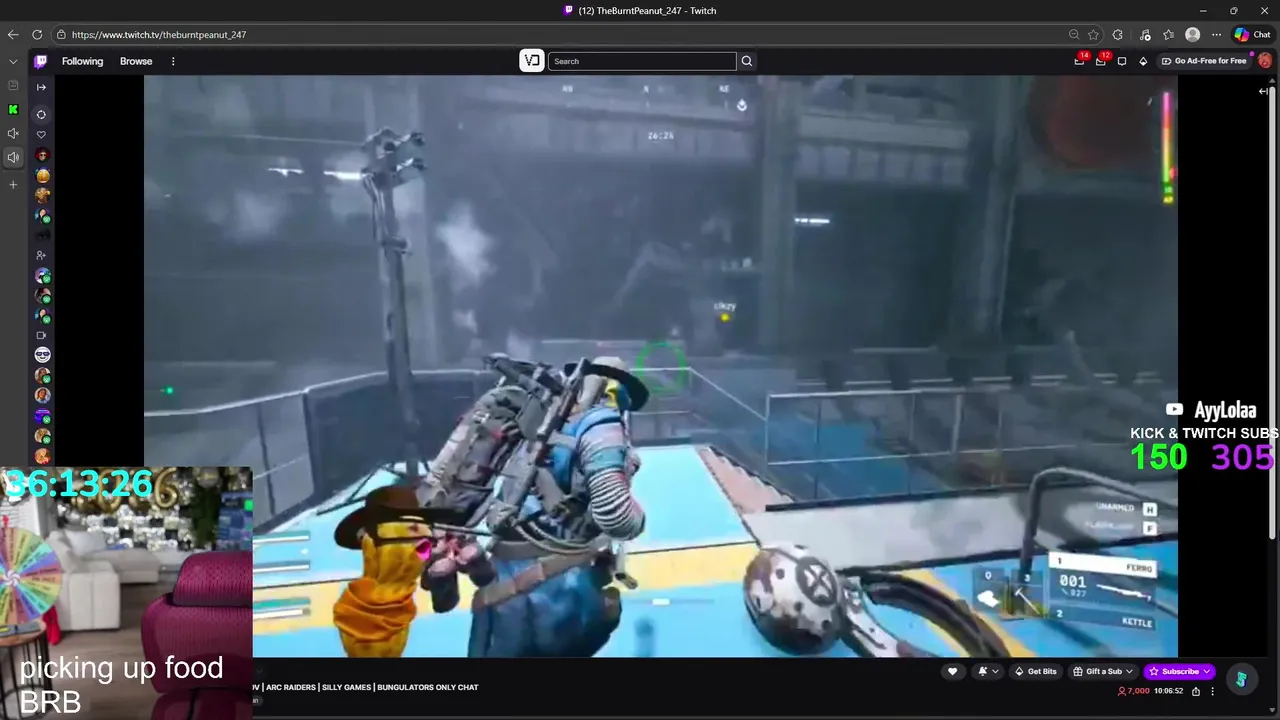Image resolution: width=1280 pixels, height=720 pixels.
Task: Click the Bits diamond icon in top bar
Action: point(1143,61)
